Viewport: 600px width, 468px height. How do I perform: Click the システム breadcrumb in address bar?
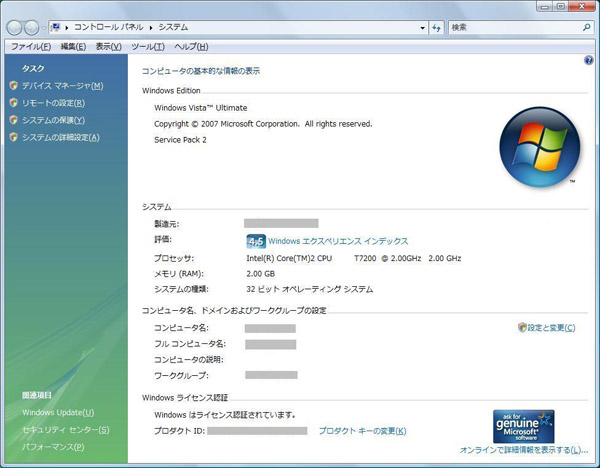tap(173, 27)
